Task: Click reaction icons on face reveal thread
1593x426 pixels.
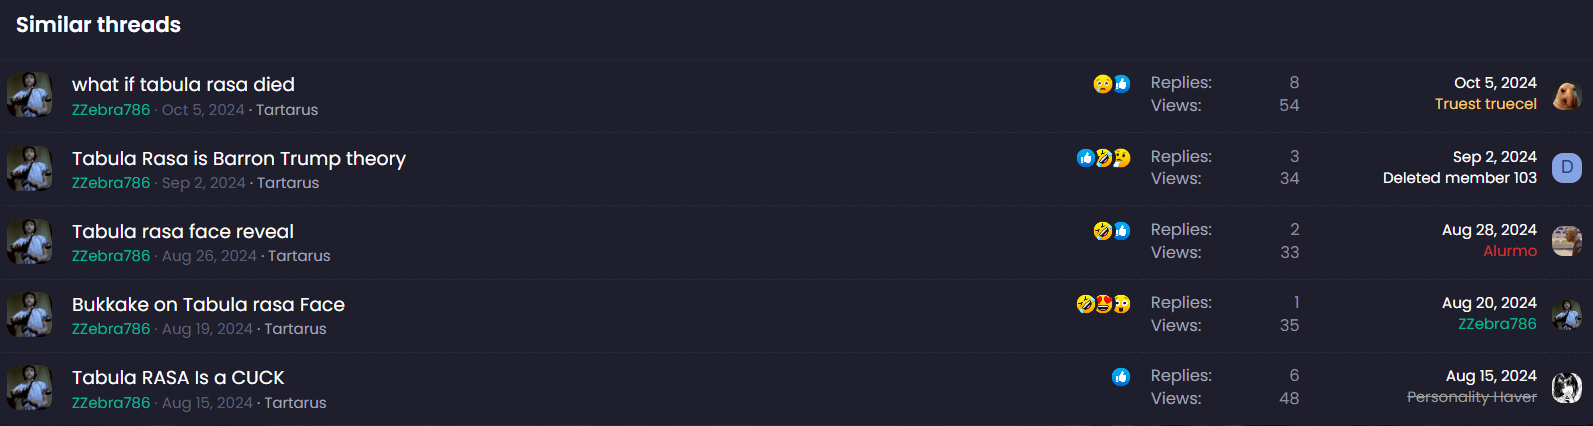Action: pos(1111,231)
